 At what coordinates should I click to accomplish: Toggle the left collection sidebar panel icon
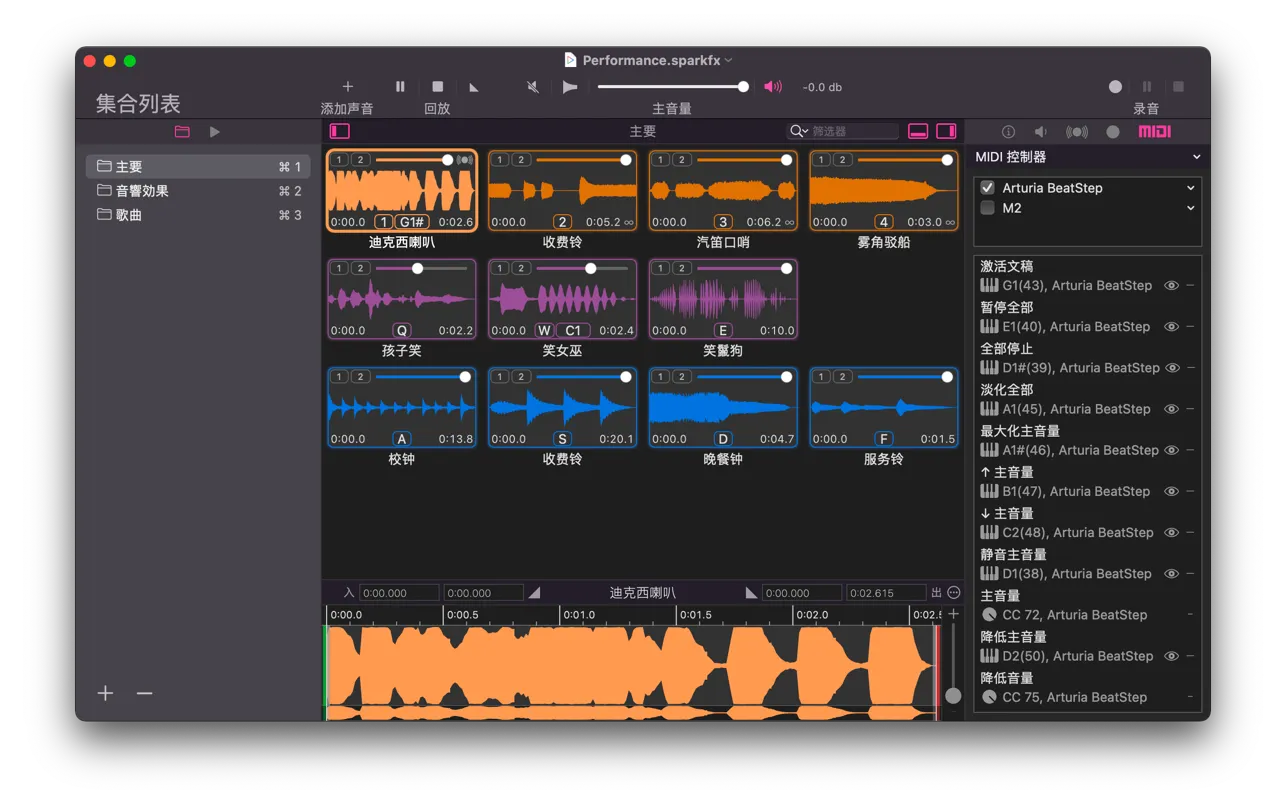point(339,131)
